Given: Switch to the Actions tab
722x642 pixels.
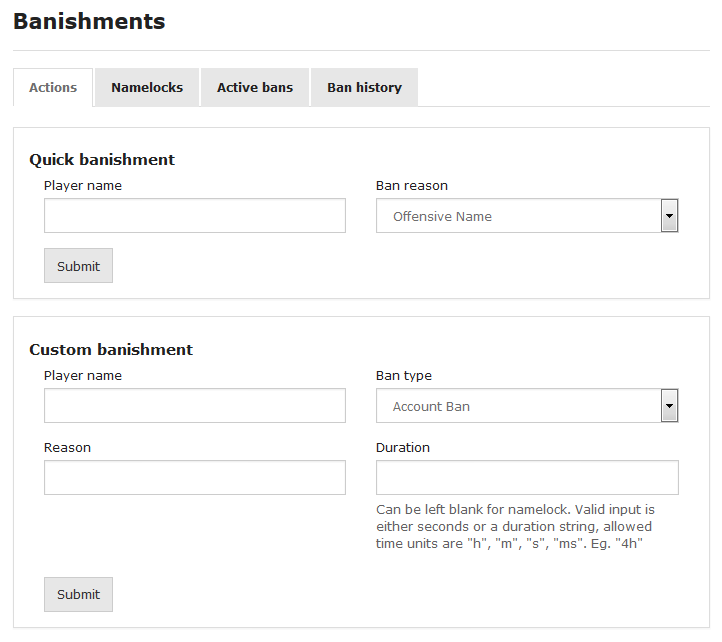Looking at the screenshot, I should pyautogui.click(x=53, y=88).
